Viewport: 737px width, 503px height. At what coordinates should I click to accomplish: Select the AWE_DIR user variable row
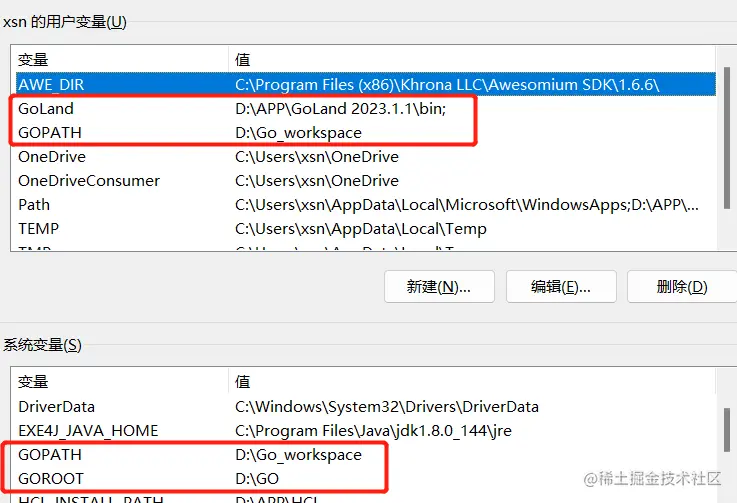tap(366, 85)
